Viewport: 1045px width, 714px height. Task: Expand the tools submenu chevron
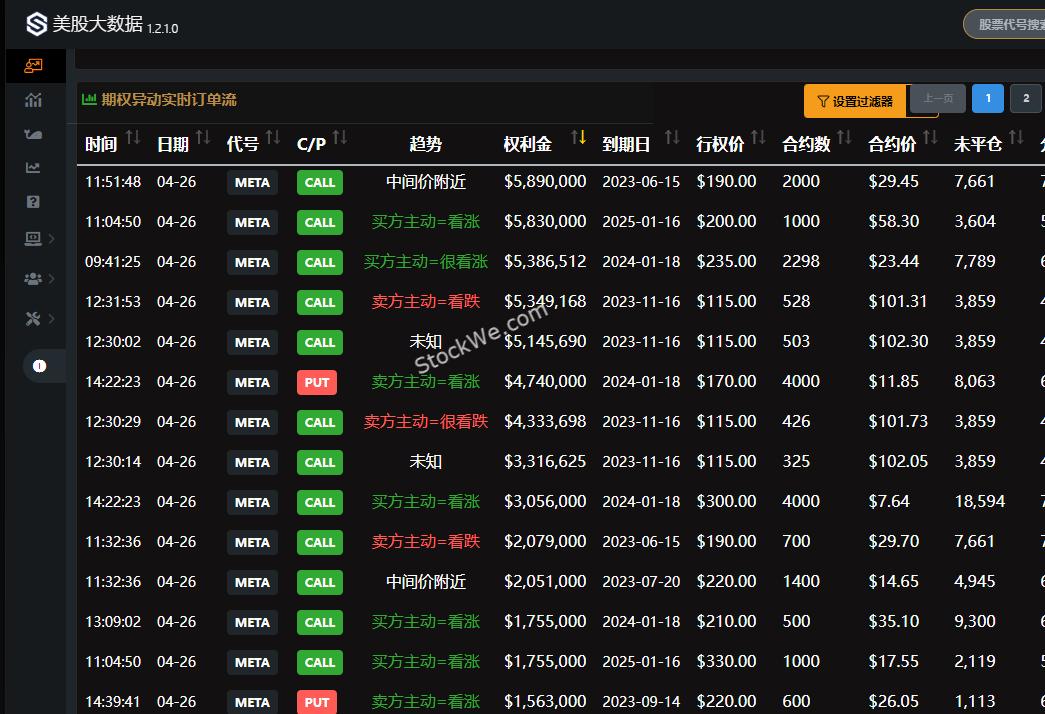point(52,319)
